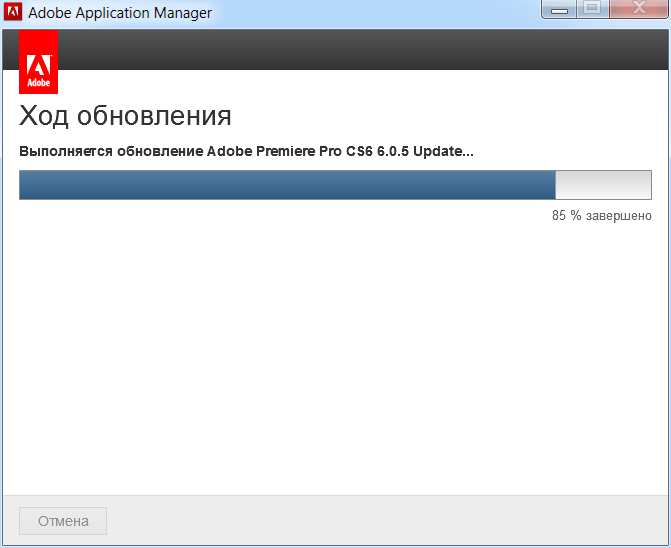Close the Adobe Application Manager window
The height and width of the screenshot is (548, 671).
tap(638, 9)
